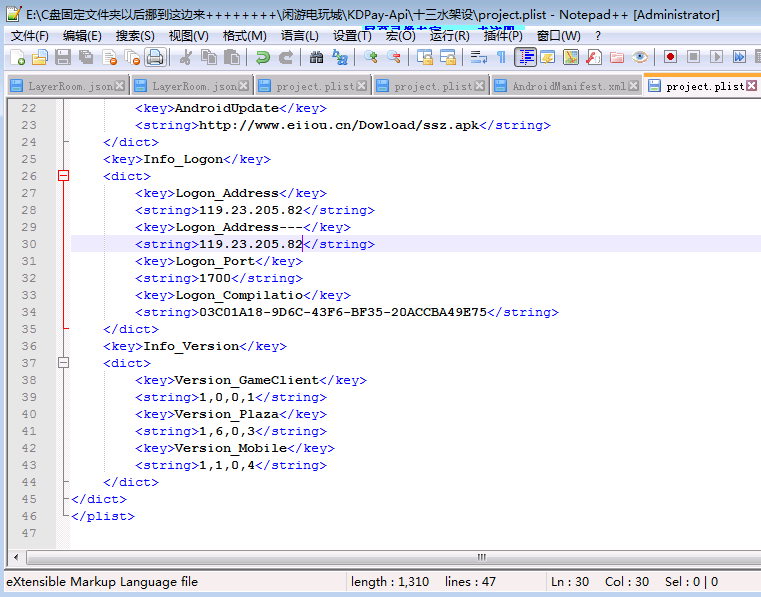Viewport: 761px width, 597px height.
Task: Click the Cut scissors icon
Action: click(x=185, y=58)
